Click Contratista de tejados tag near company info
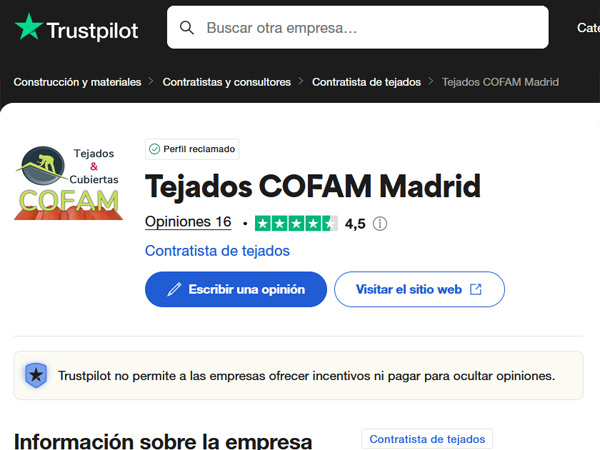This screenshot has height=450, width=600. 427,439
